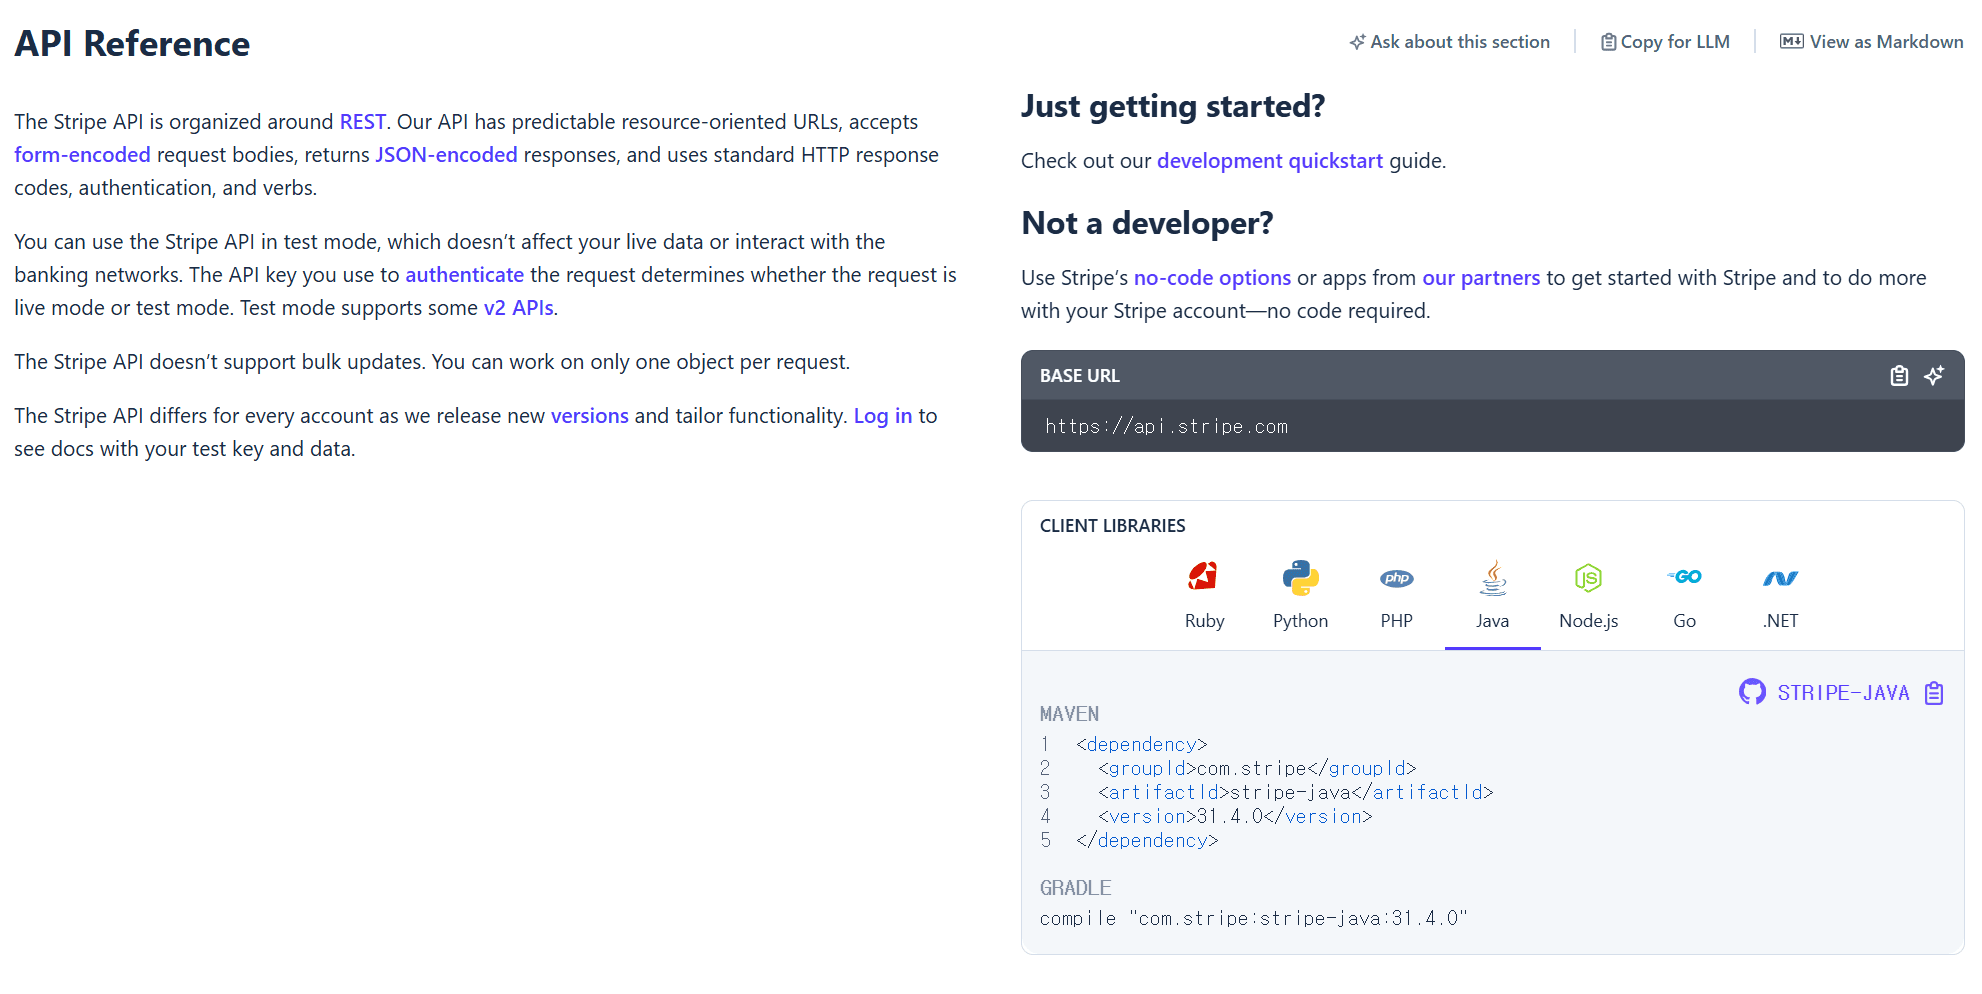1982x994 pixels.
Task: Select the PHP client library icon
Action: click(x=1396, y=577)
